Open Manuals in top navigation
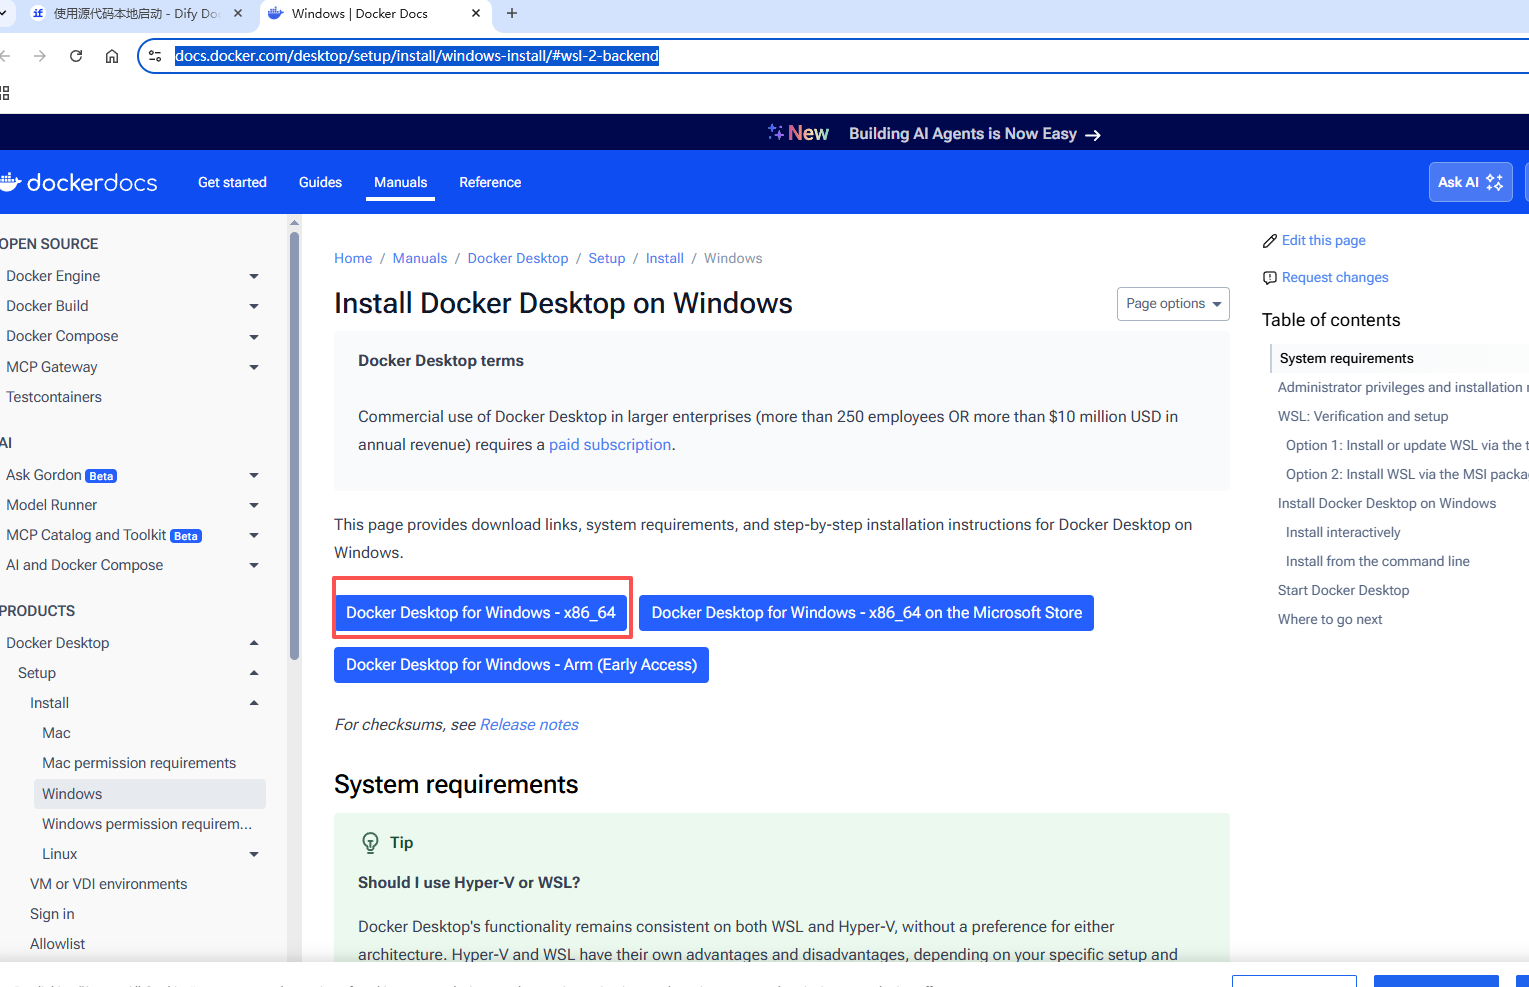The image size is (1529, 987). pos(400,182)
